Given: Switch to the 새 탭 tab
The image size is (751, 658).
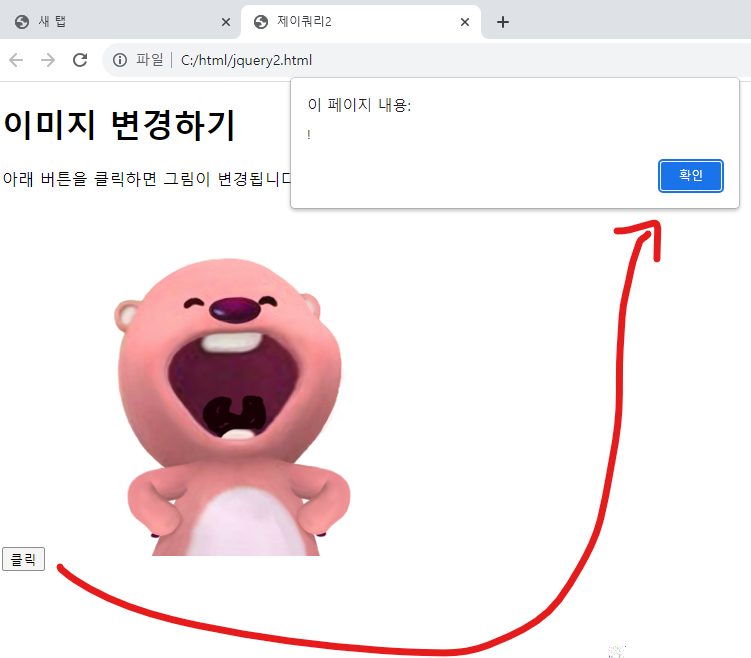Looking at the screenshot, I should [x=120, y=22].
